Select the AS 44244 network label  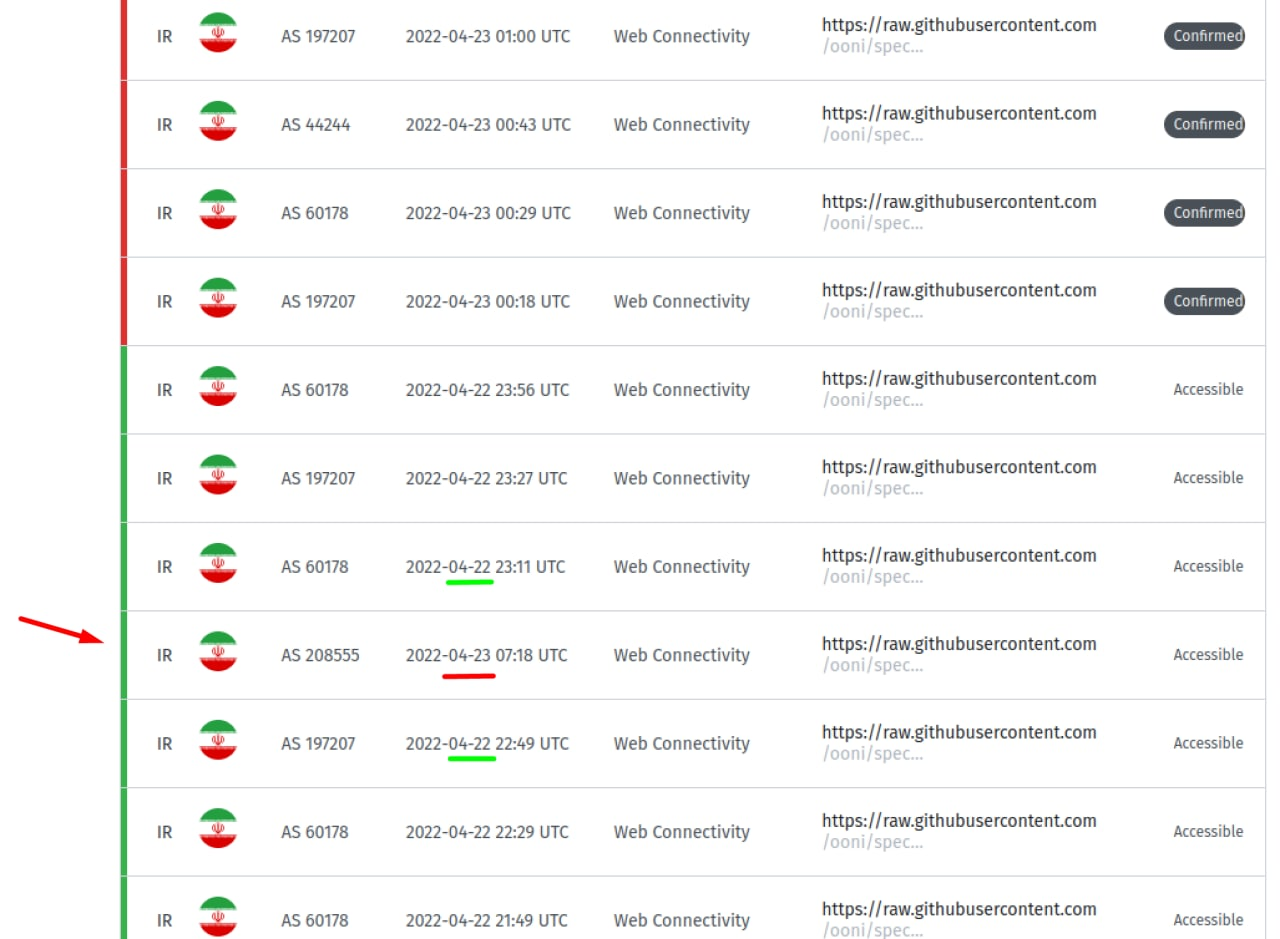pyautogui.click(x=317, y=124)
